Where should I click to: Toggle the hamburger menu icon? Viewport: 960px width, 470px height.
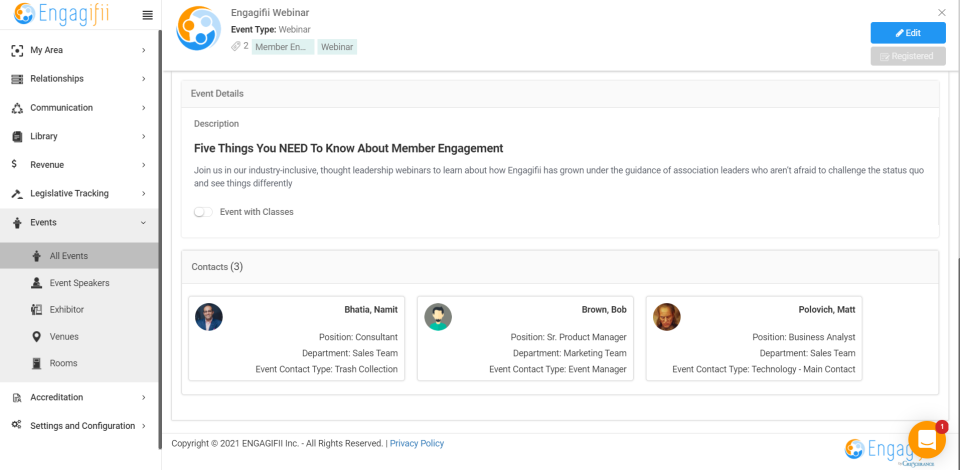[147, 15]
